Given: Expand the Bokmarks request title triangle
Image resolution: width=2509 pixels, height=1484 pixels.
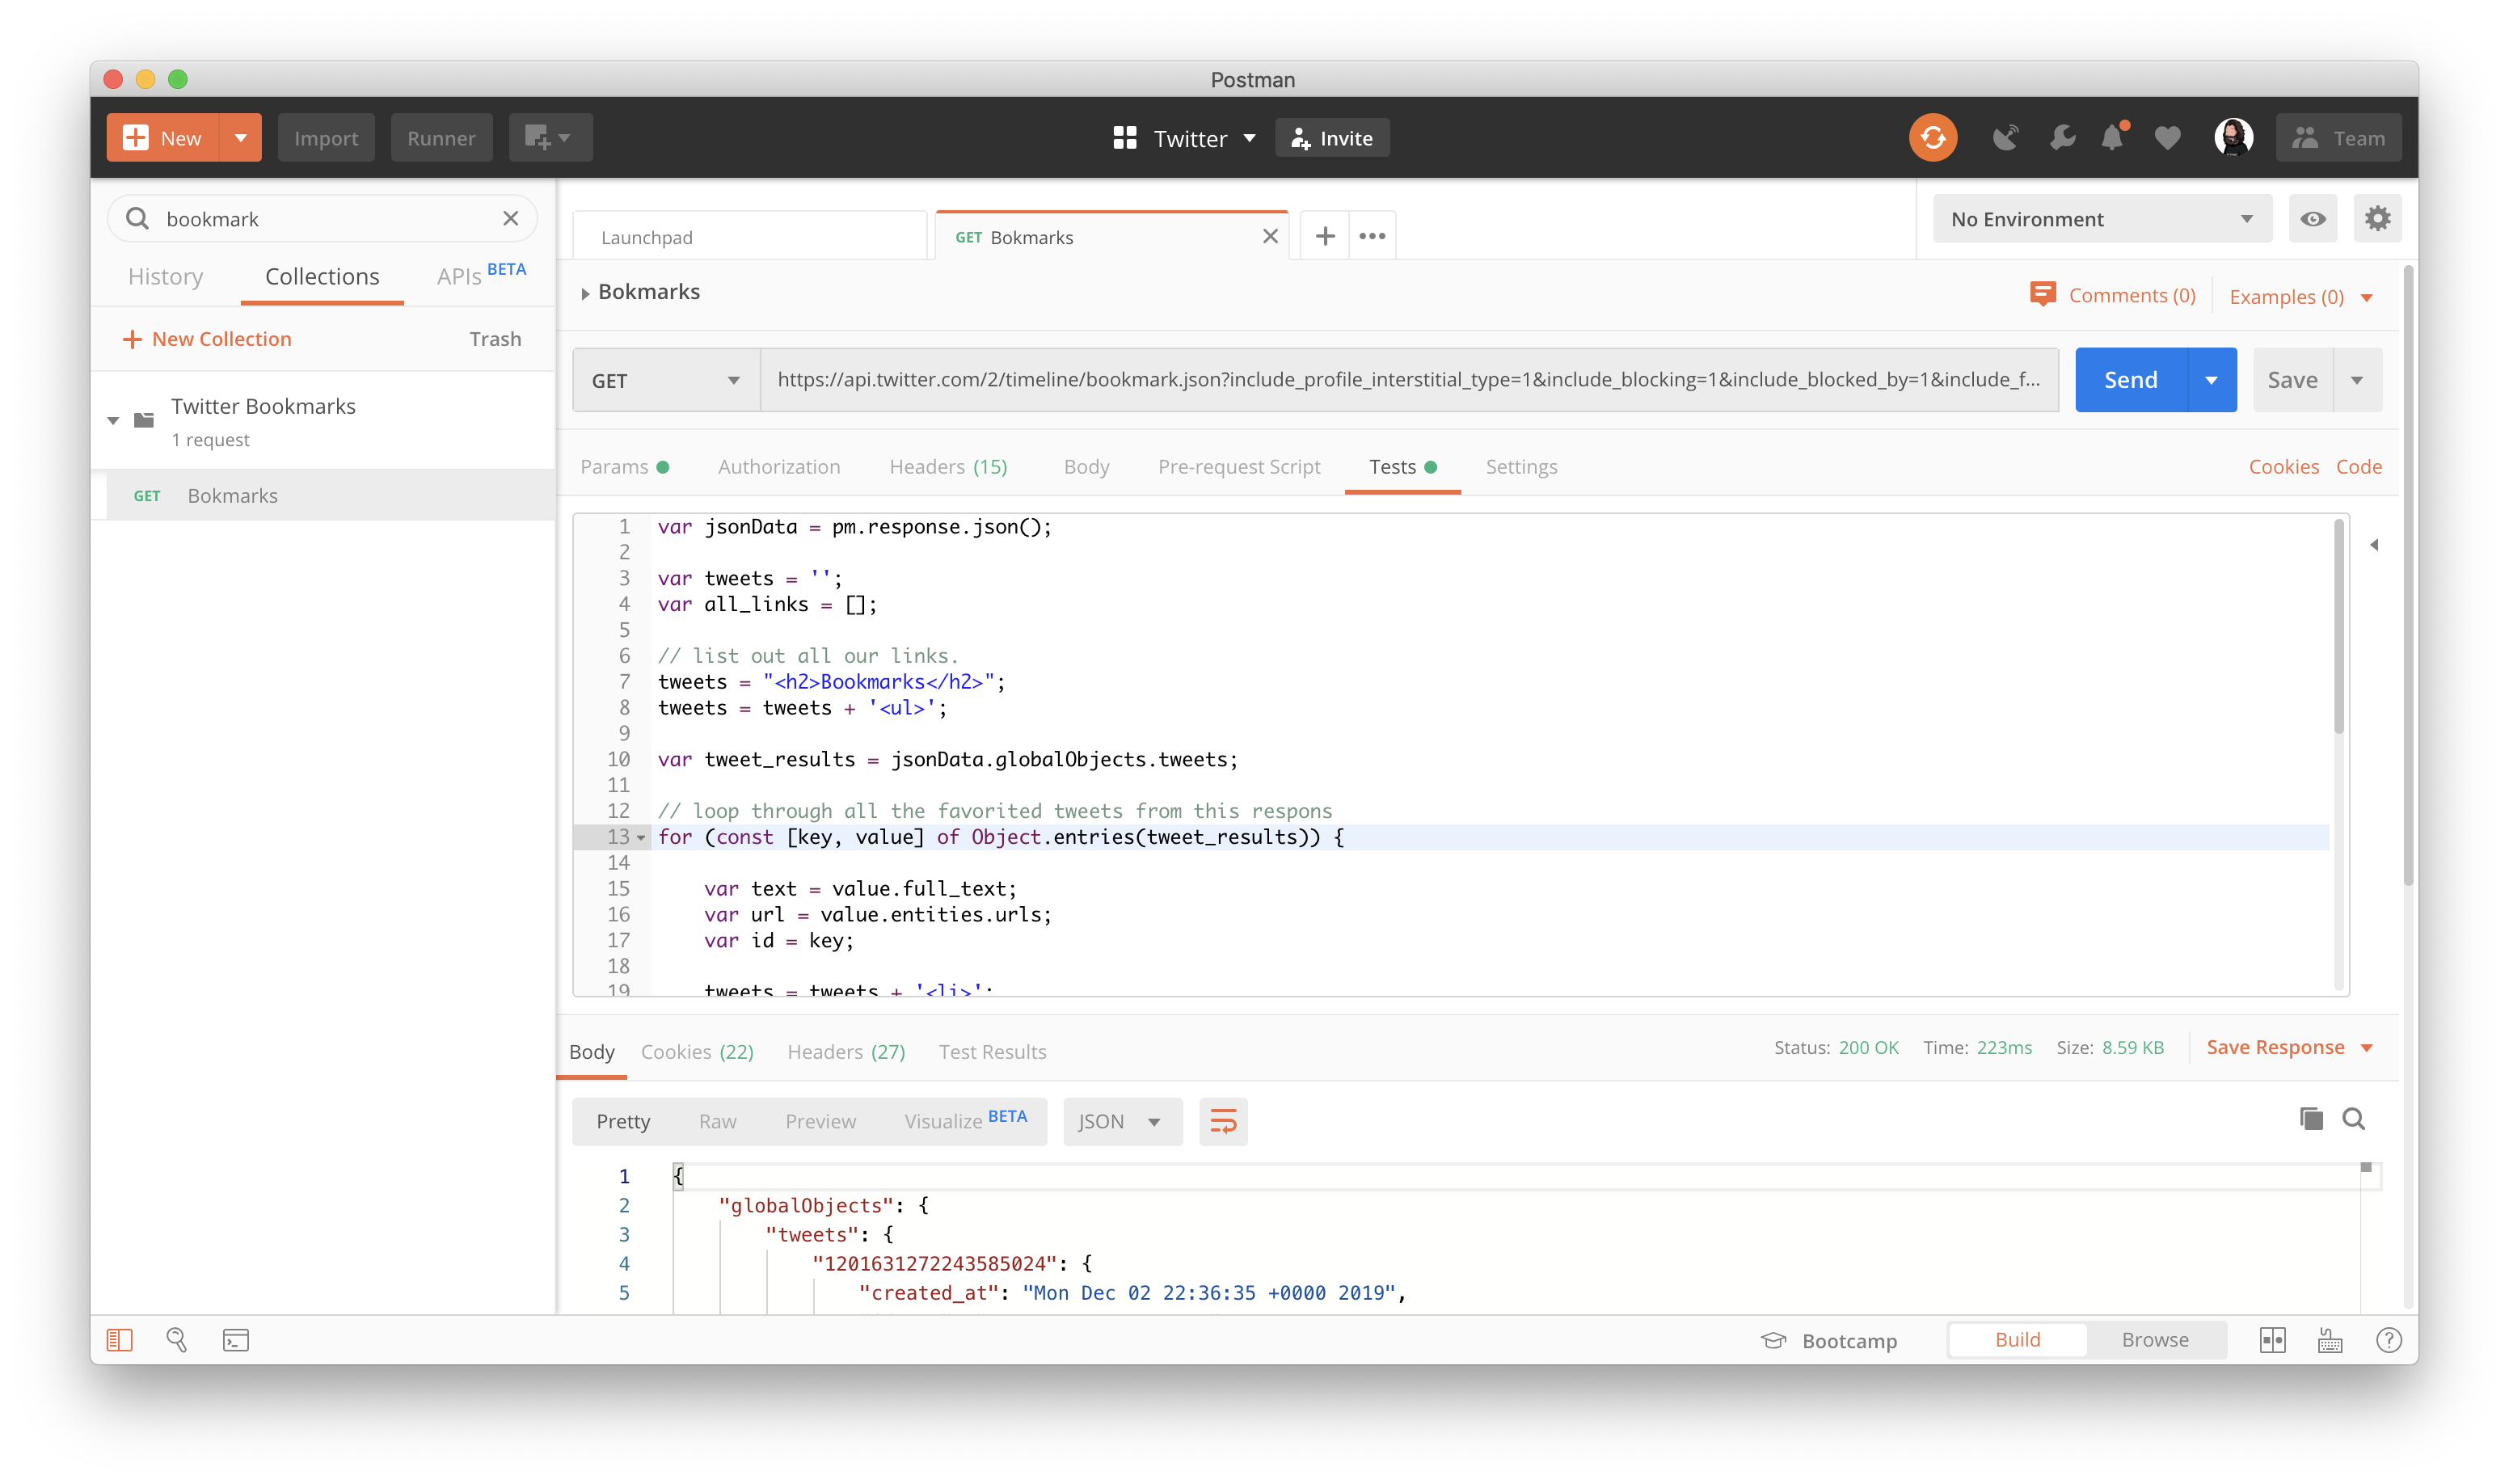Looking at the screenshot, I should (x=585, y=293).
